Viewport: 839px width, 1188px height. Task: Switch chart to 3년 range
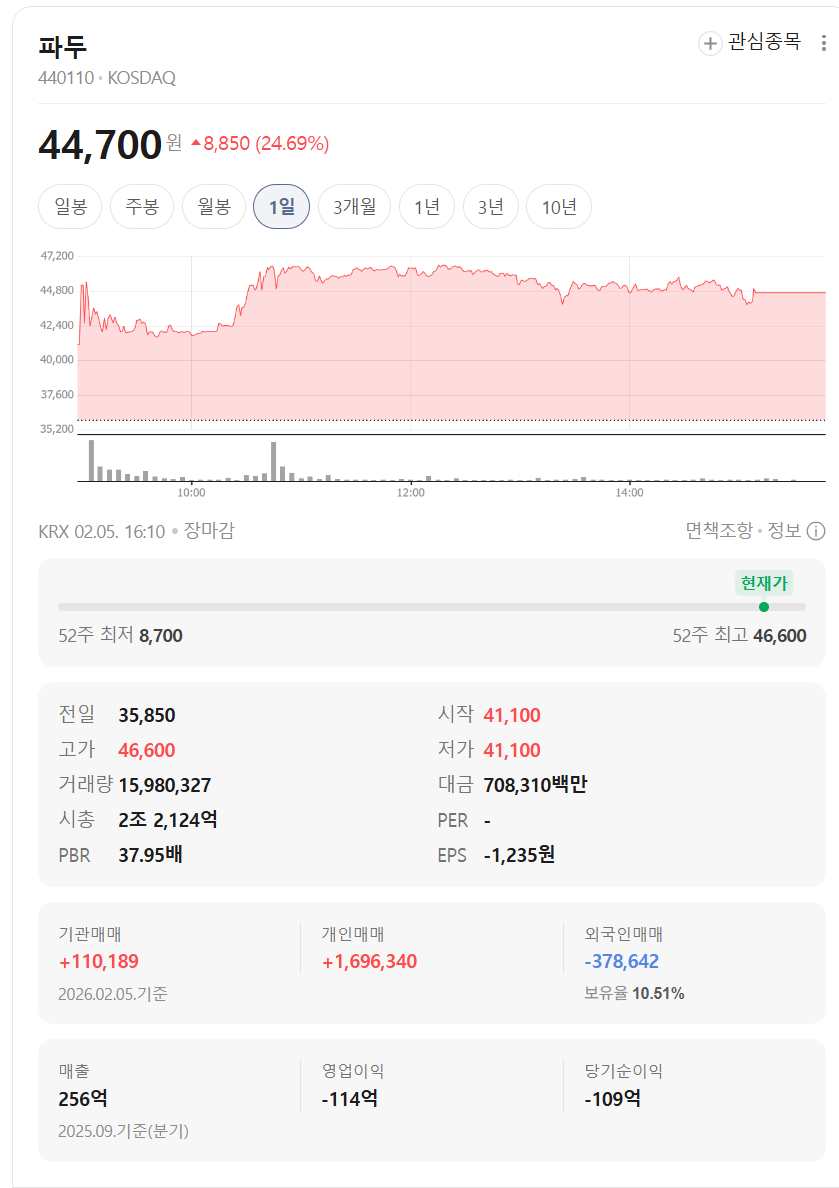pos(490,206)
